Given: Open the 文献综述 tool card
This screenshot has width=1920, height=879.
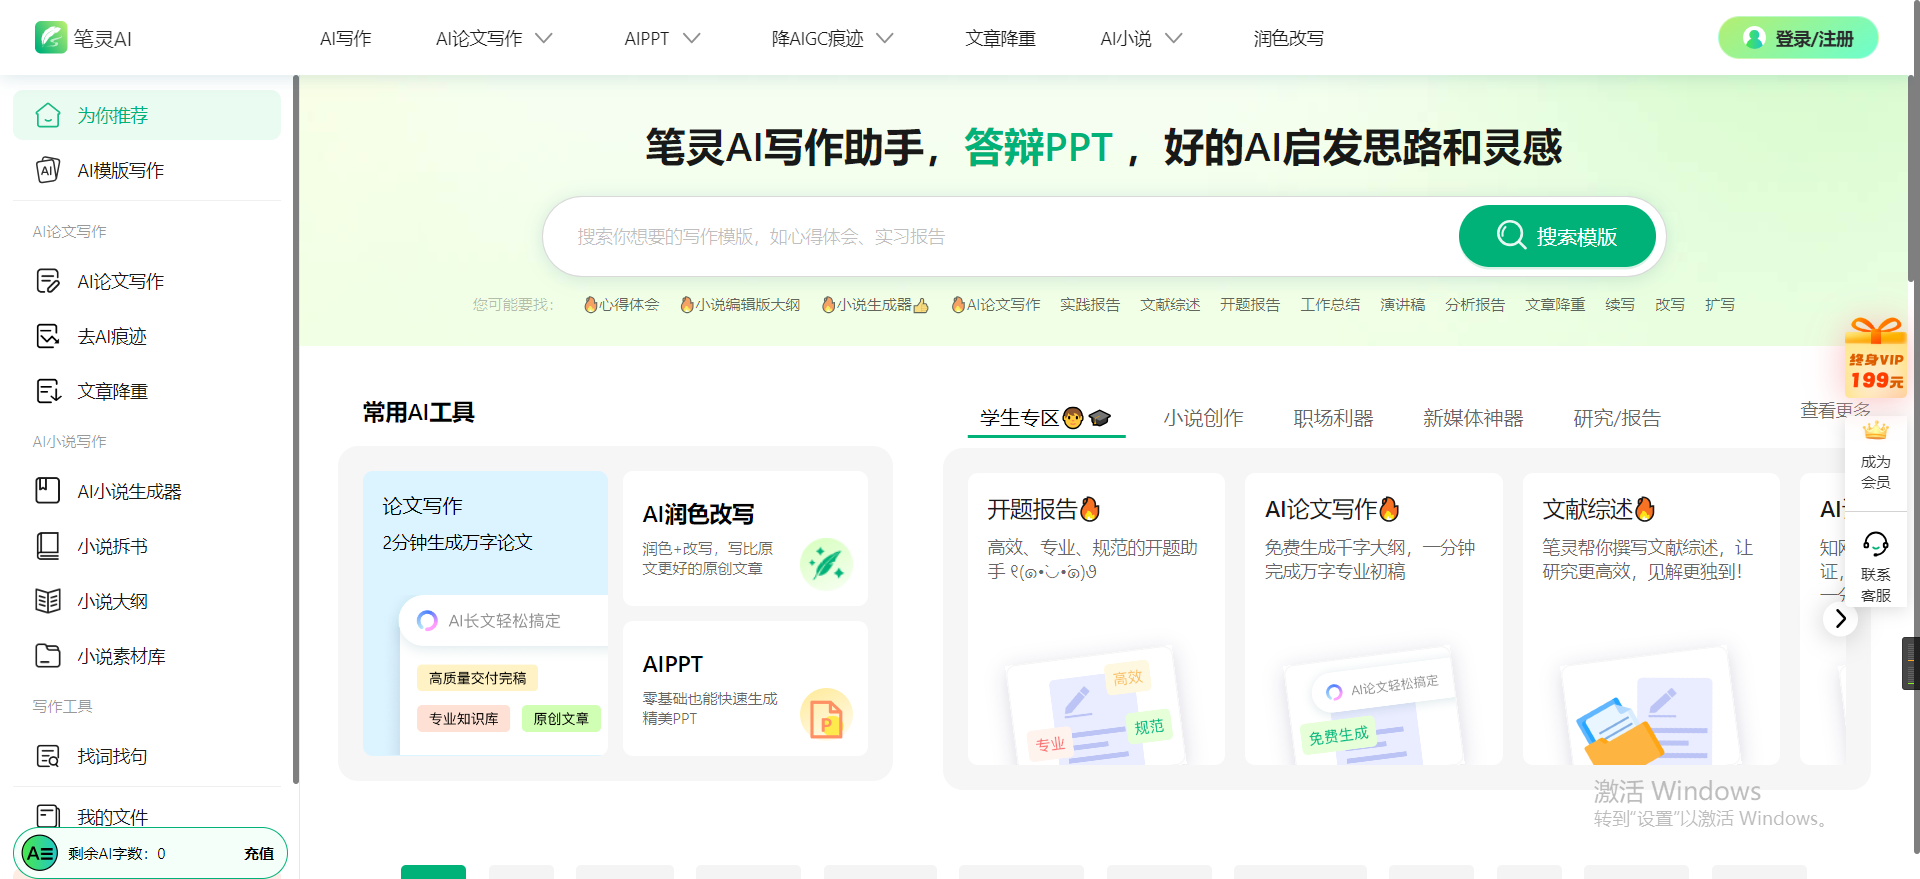Looking at the screenshot, I should [x=1651, y=619].
